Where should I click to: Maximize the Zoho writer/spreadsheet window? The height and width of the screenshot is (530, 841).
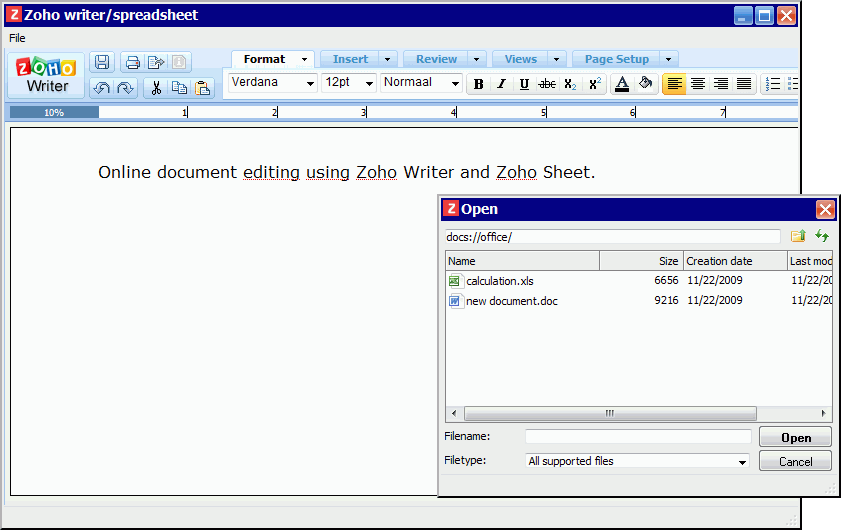pyautogui.click(x=764, y=16)
